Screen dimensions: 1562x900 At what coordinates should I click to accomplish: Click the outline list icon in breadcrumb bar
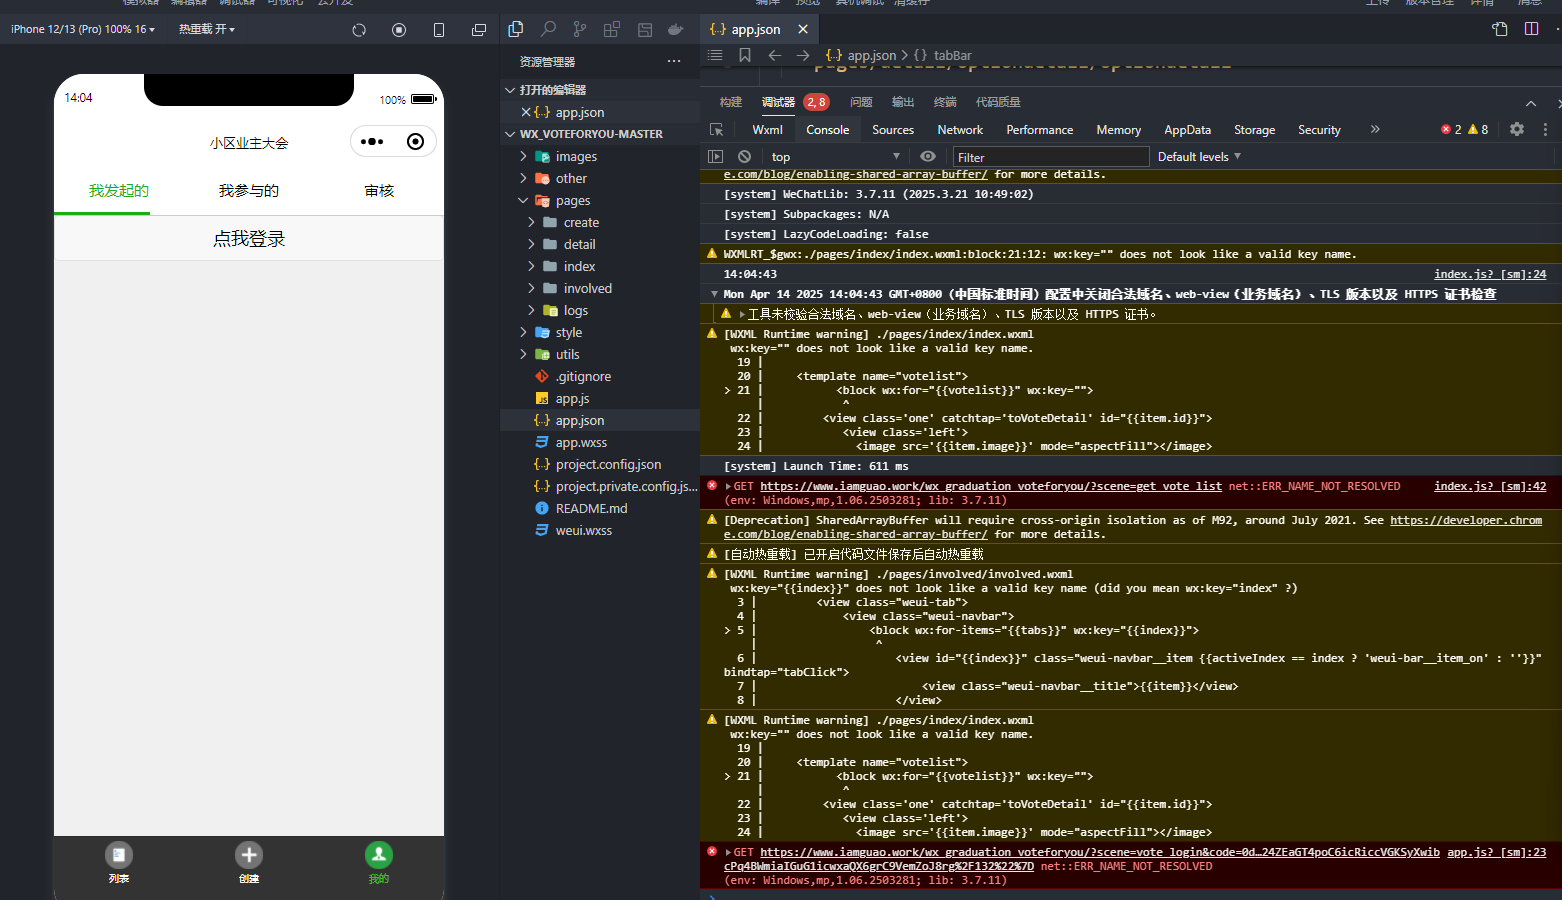click(x=715, y=55)
